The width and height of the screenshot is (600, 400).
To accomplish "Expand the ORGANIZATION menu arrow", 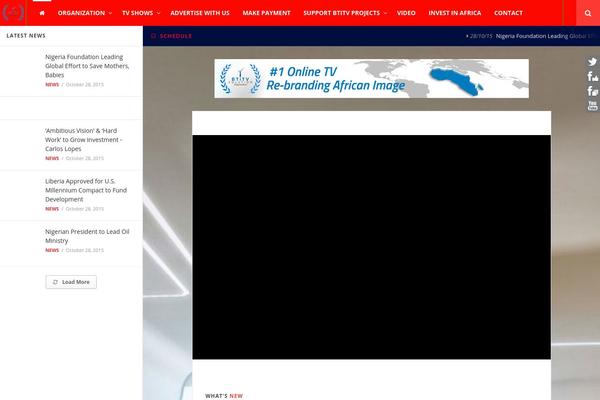I will [x=110, y=13].
